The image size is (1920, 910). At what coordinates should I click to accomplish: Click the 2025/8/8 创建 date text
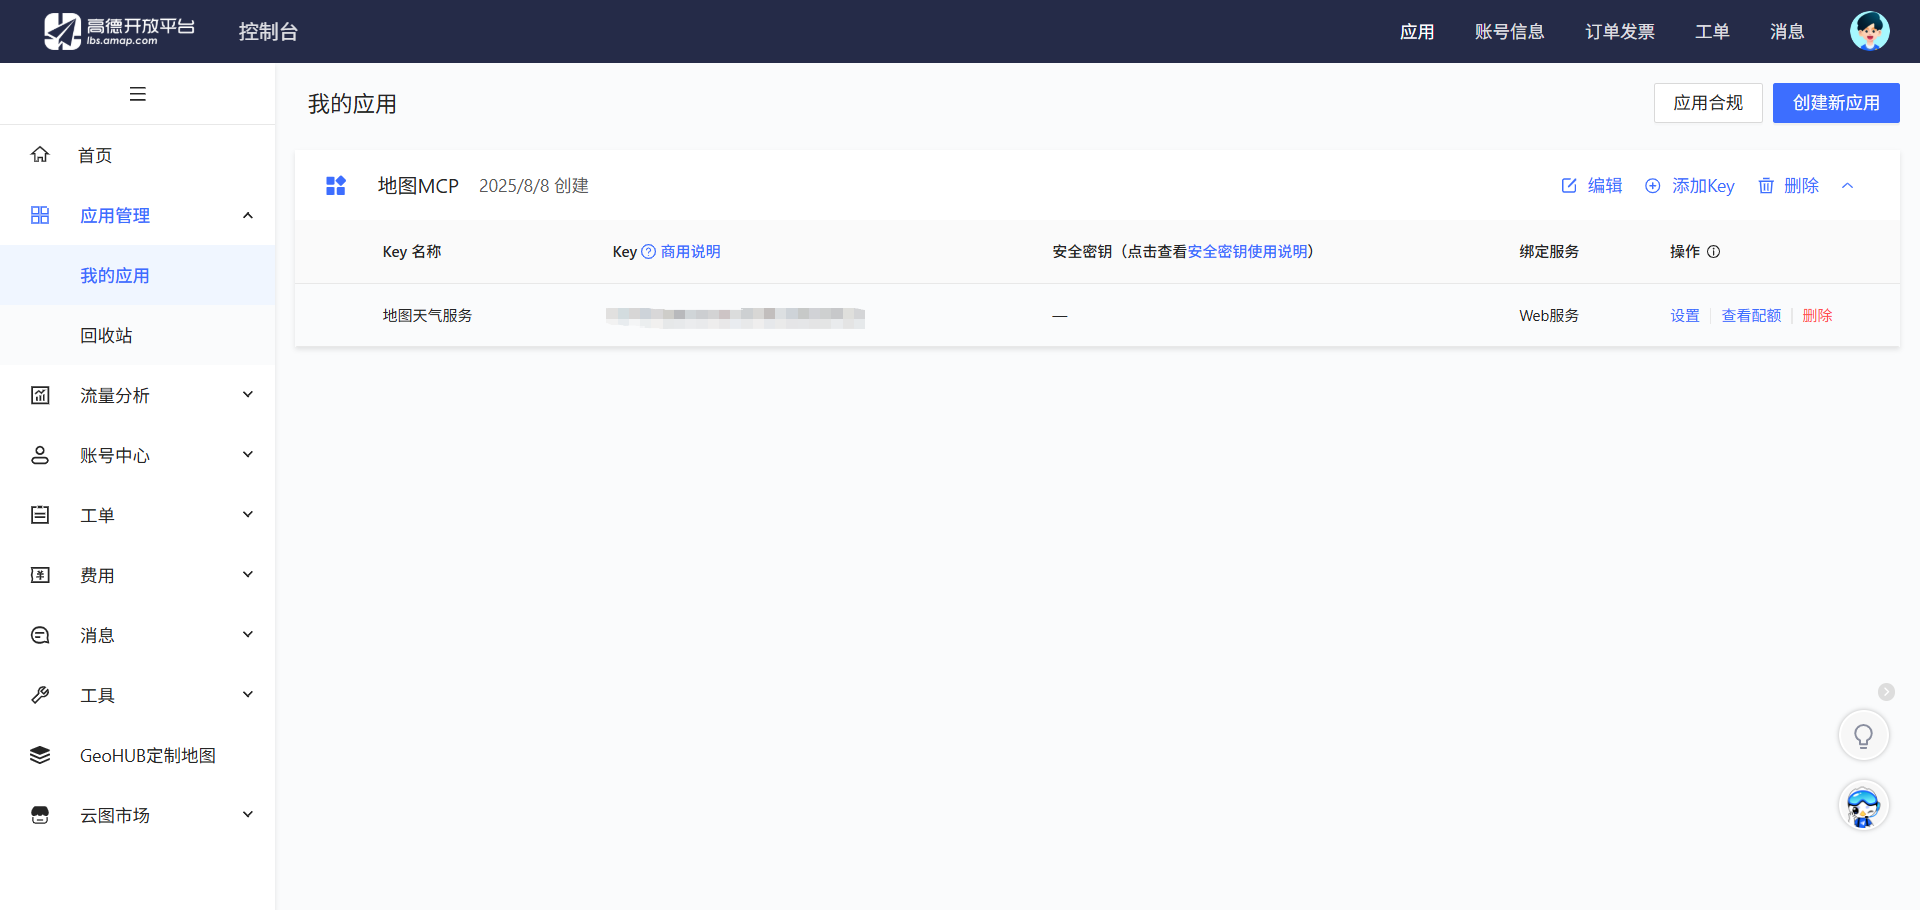[x=534, y=186]
